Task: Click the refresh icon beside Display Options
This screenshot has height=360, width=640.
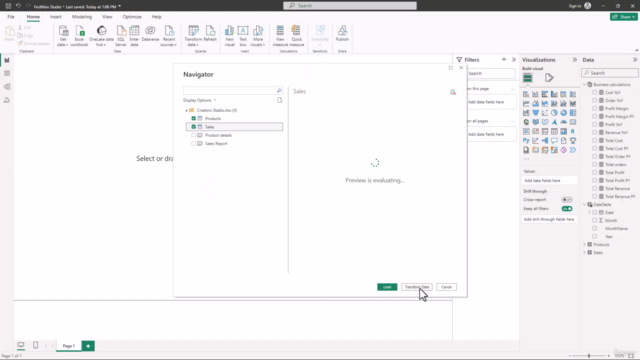Action: point(280,100)
